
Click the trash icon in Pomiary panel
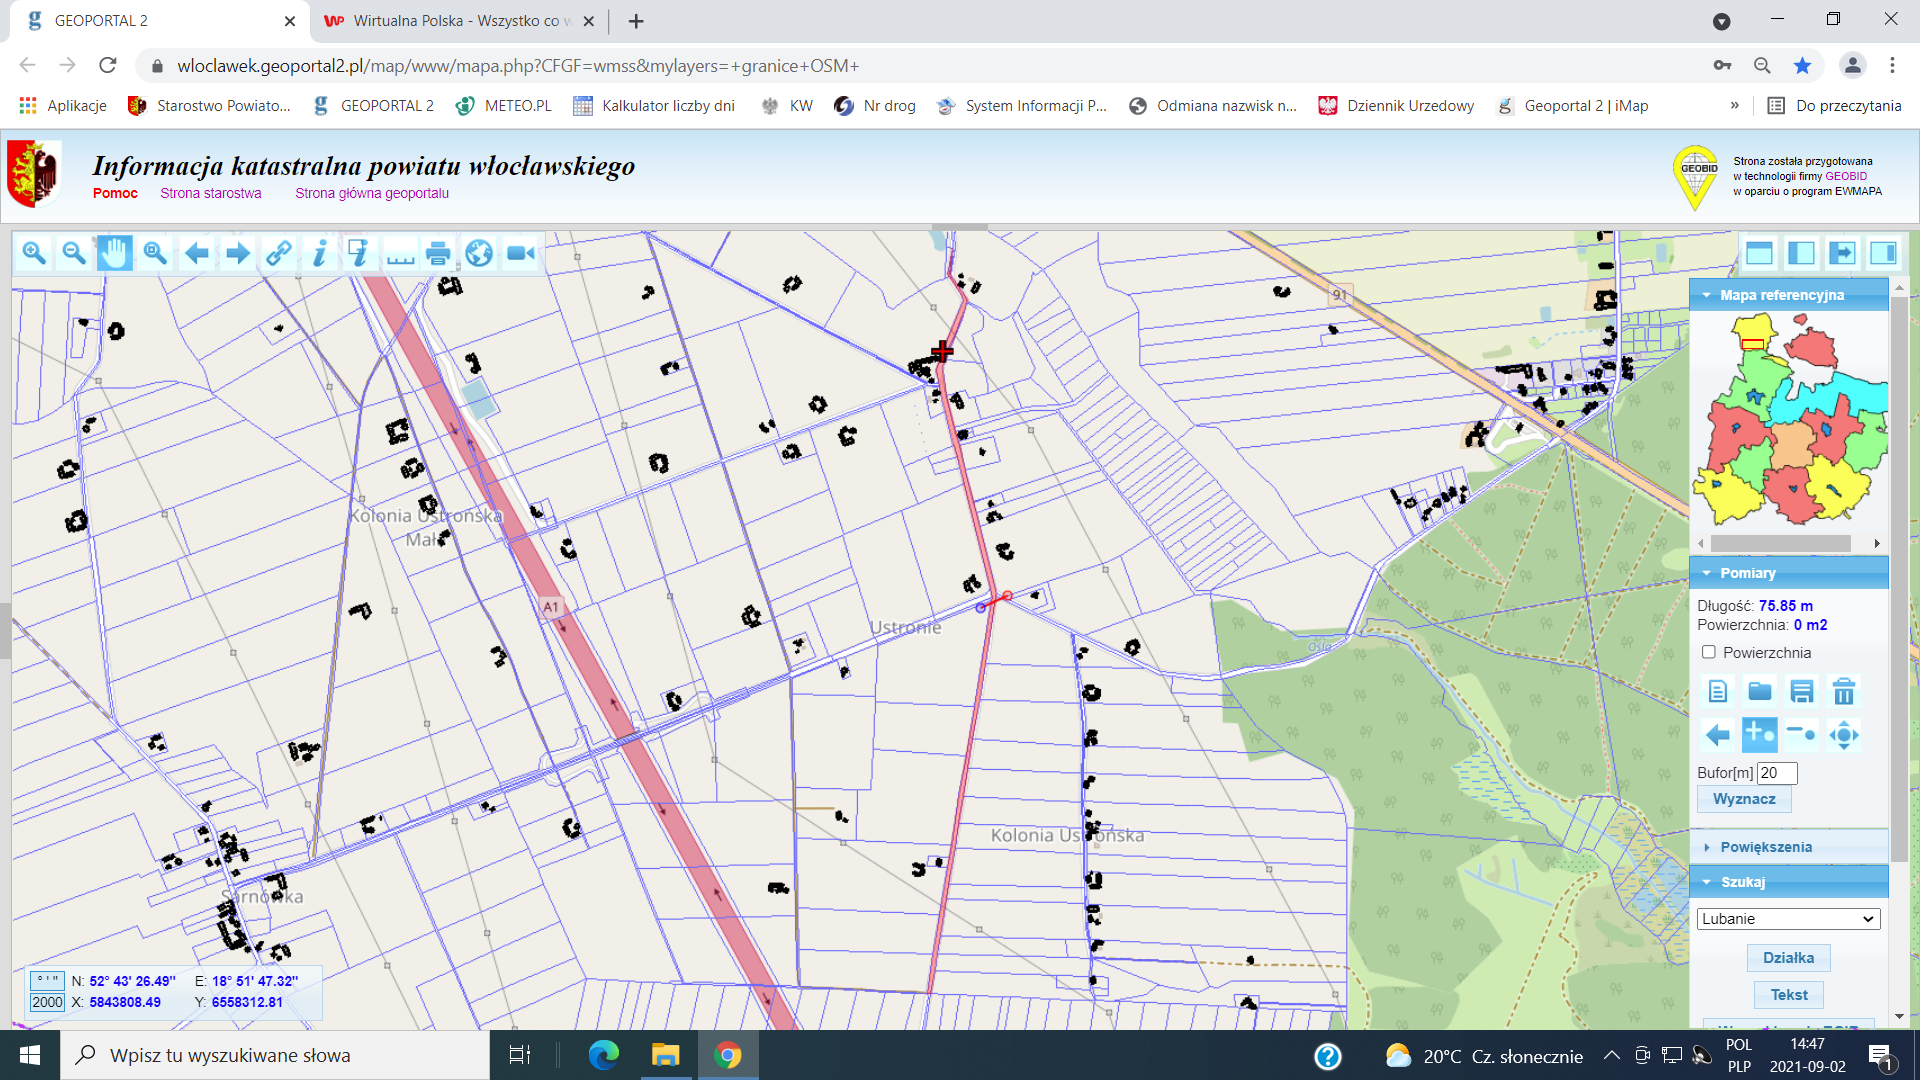(x=1843, y=692)
